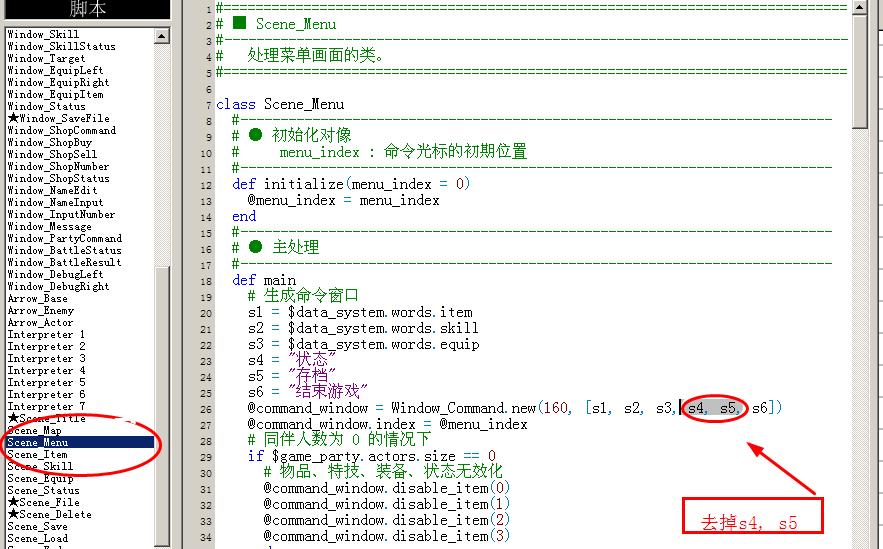Select Window_ShopSell script entry

pos(52,155)
